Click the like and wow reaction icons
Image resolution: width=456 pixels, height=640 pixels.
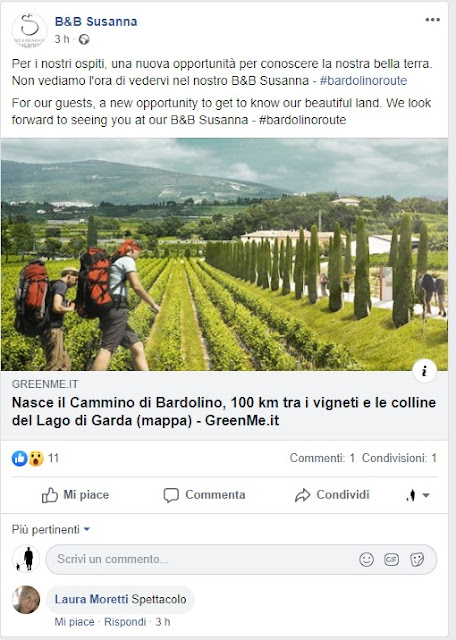point(28,458)
